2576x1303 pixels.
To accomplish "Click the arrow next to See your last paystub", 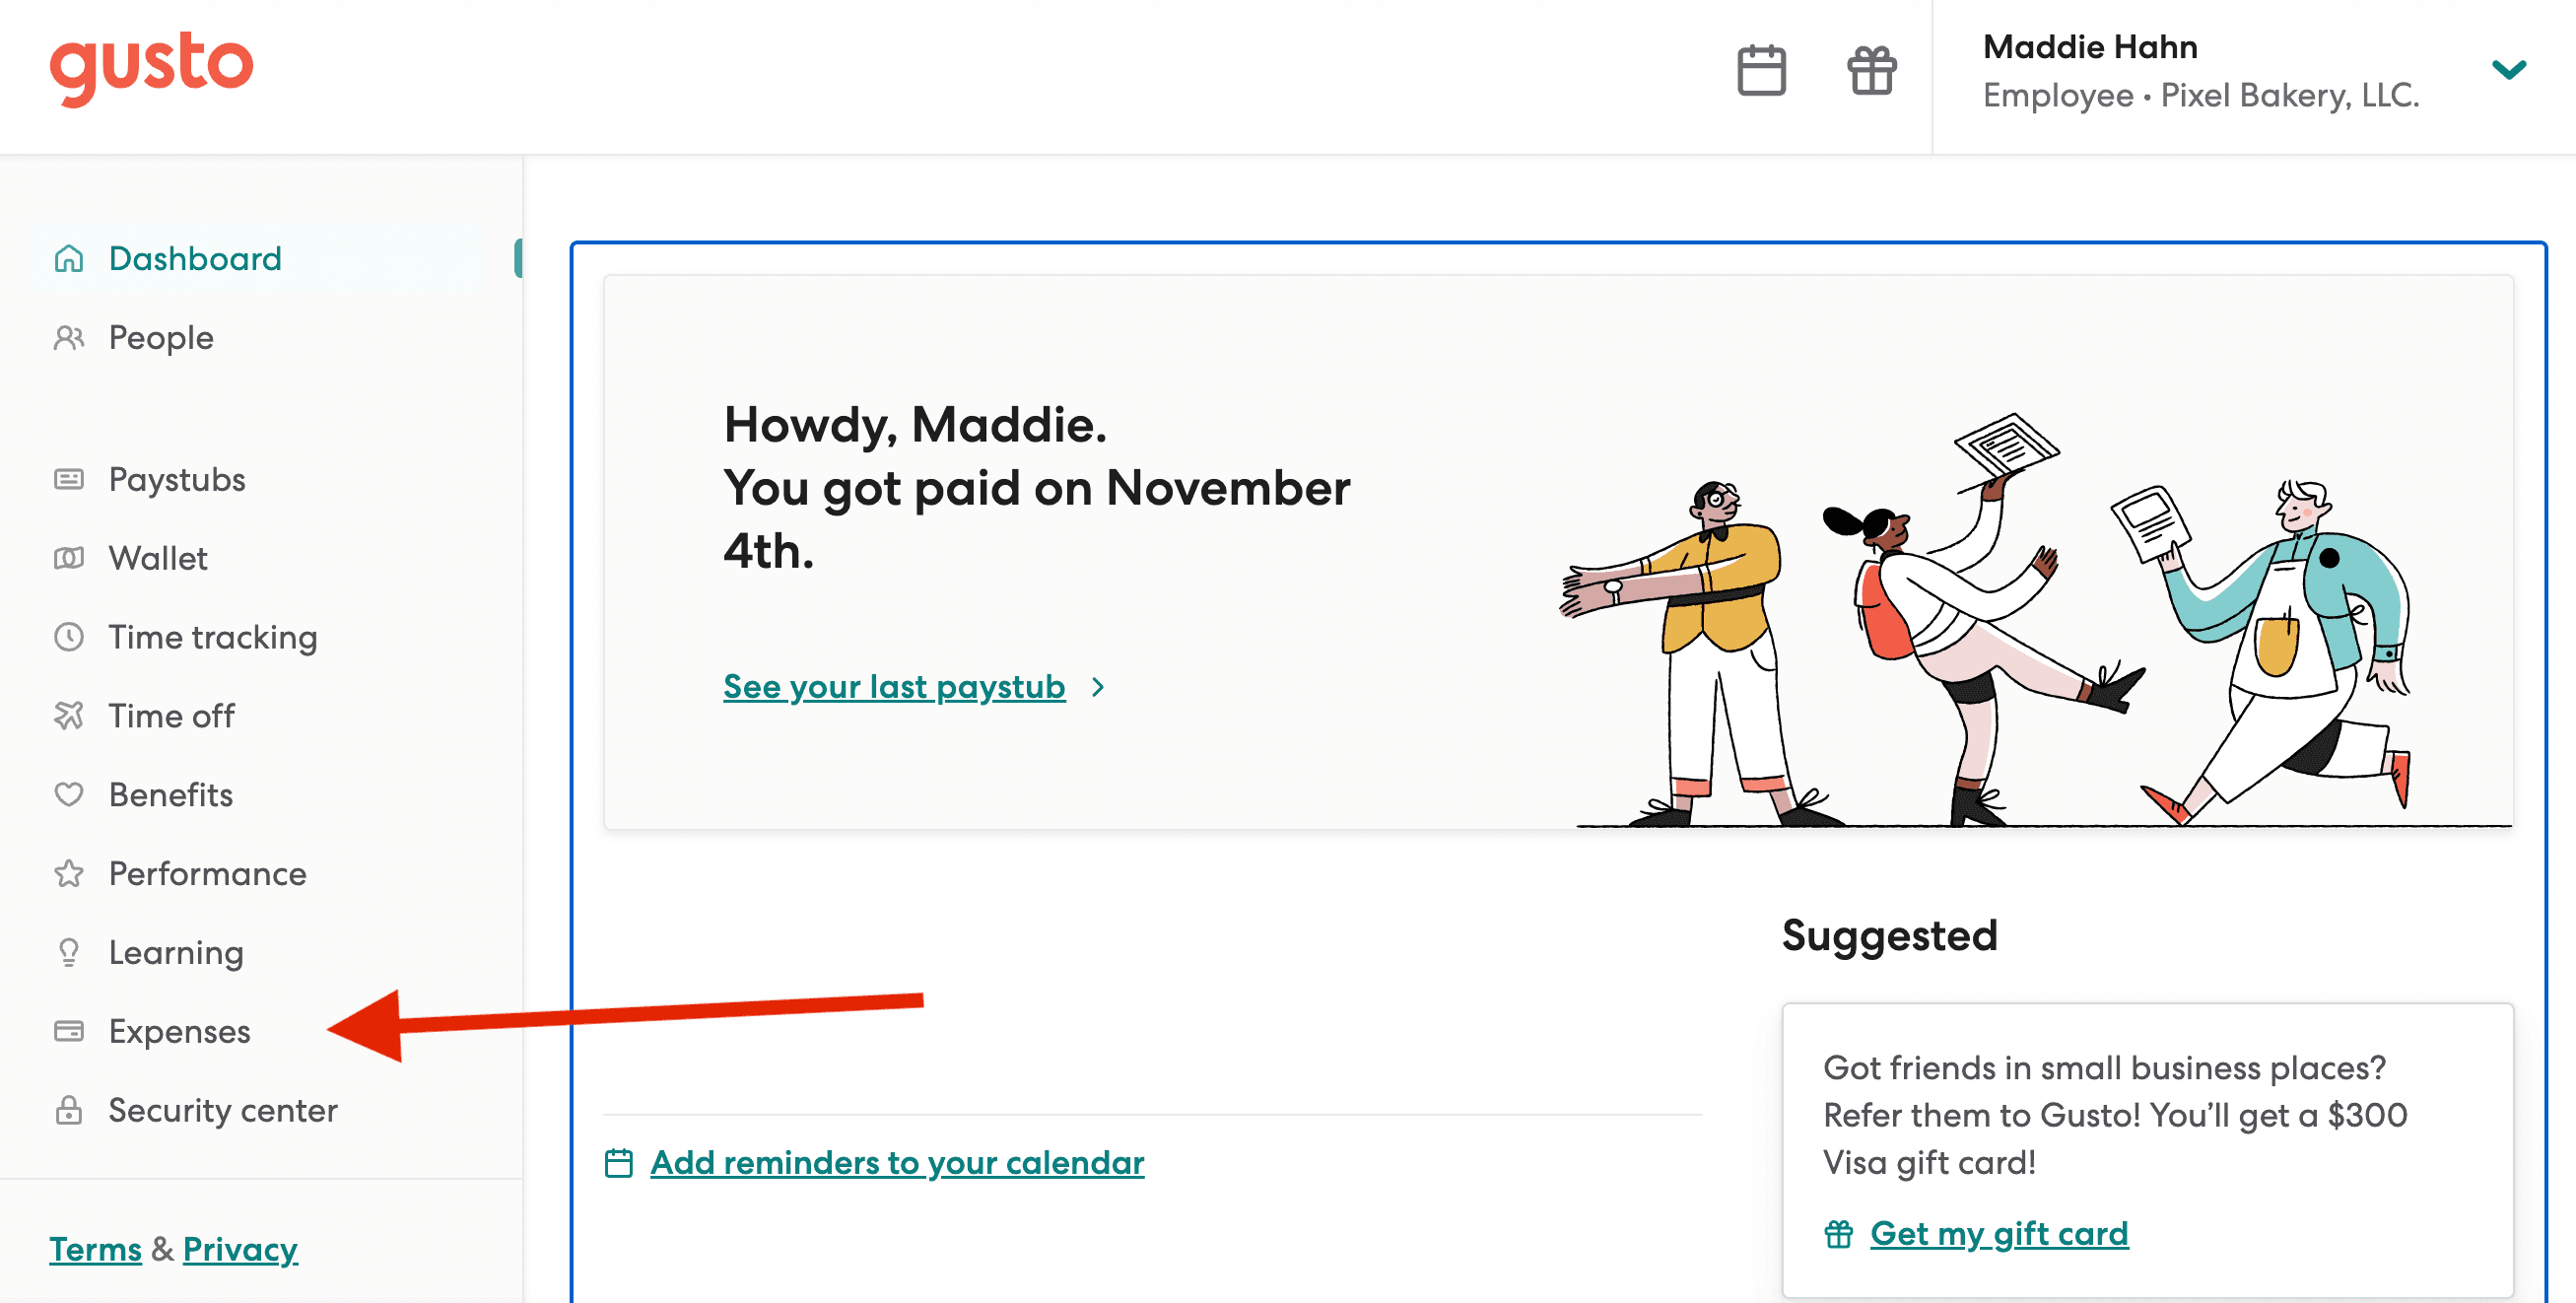I will (x=1098, y=688).
